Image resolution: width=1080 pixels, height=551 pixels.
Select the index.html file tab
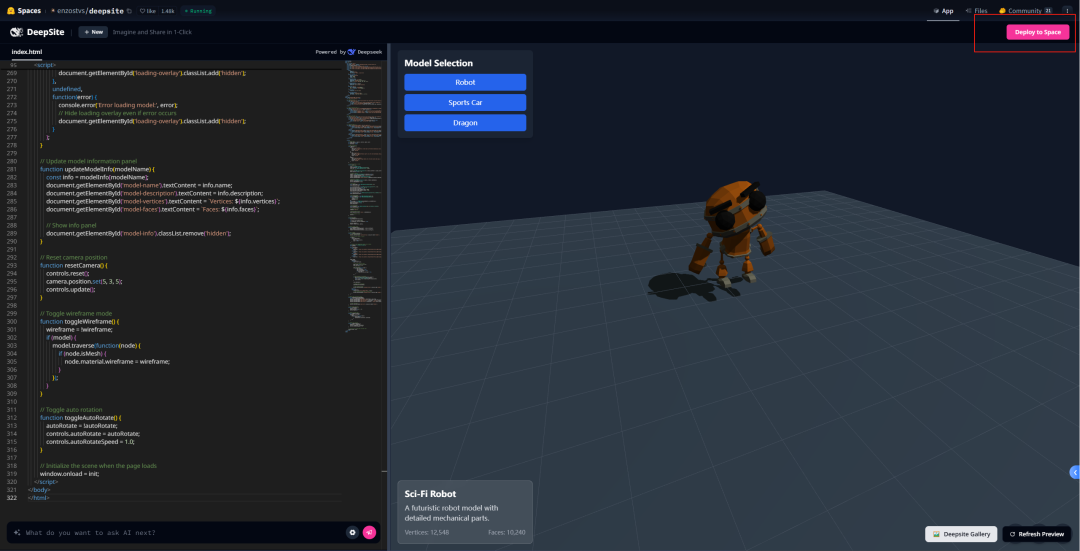click(27, 52)
